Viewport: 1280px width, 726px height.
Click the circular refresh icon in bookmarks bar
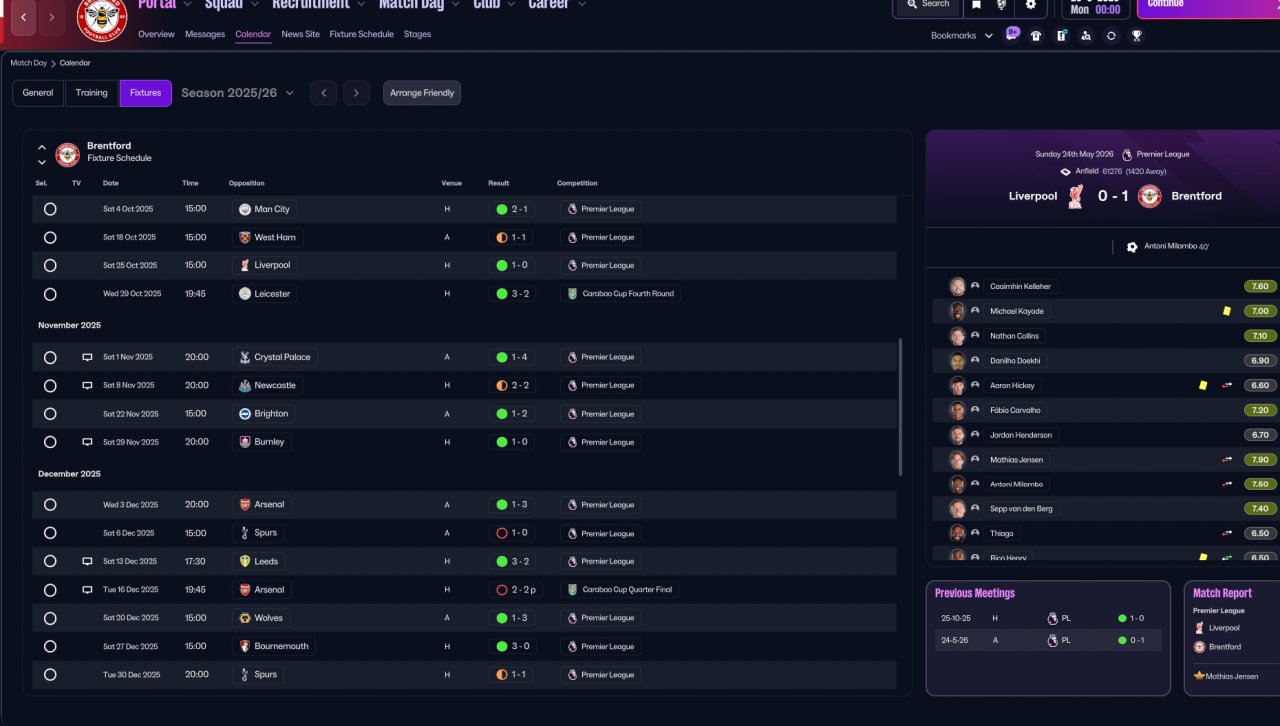coord(1111,36)
